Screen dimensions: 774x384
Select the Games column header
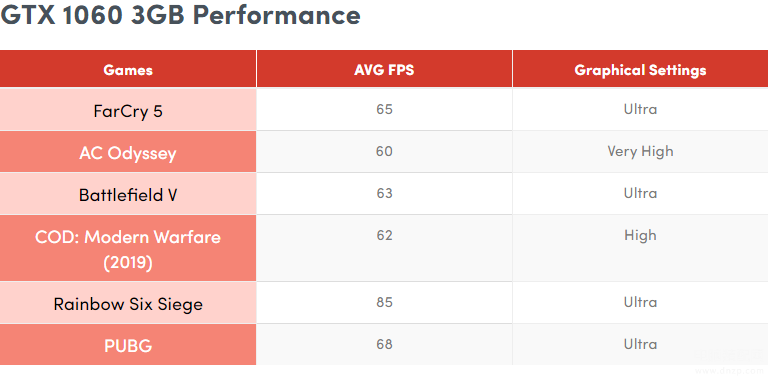tap(128, 69)
